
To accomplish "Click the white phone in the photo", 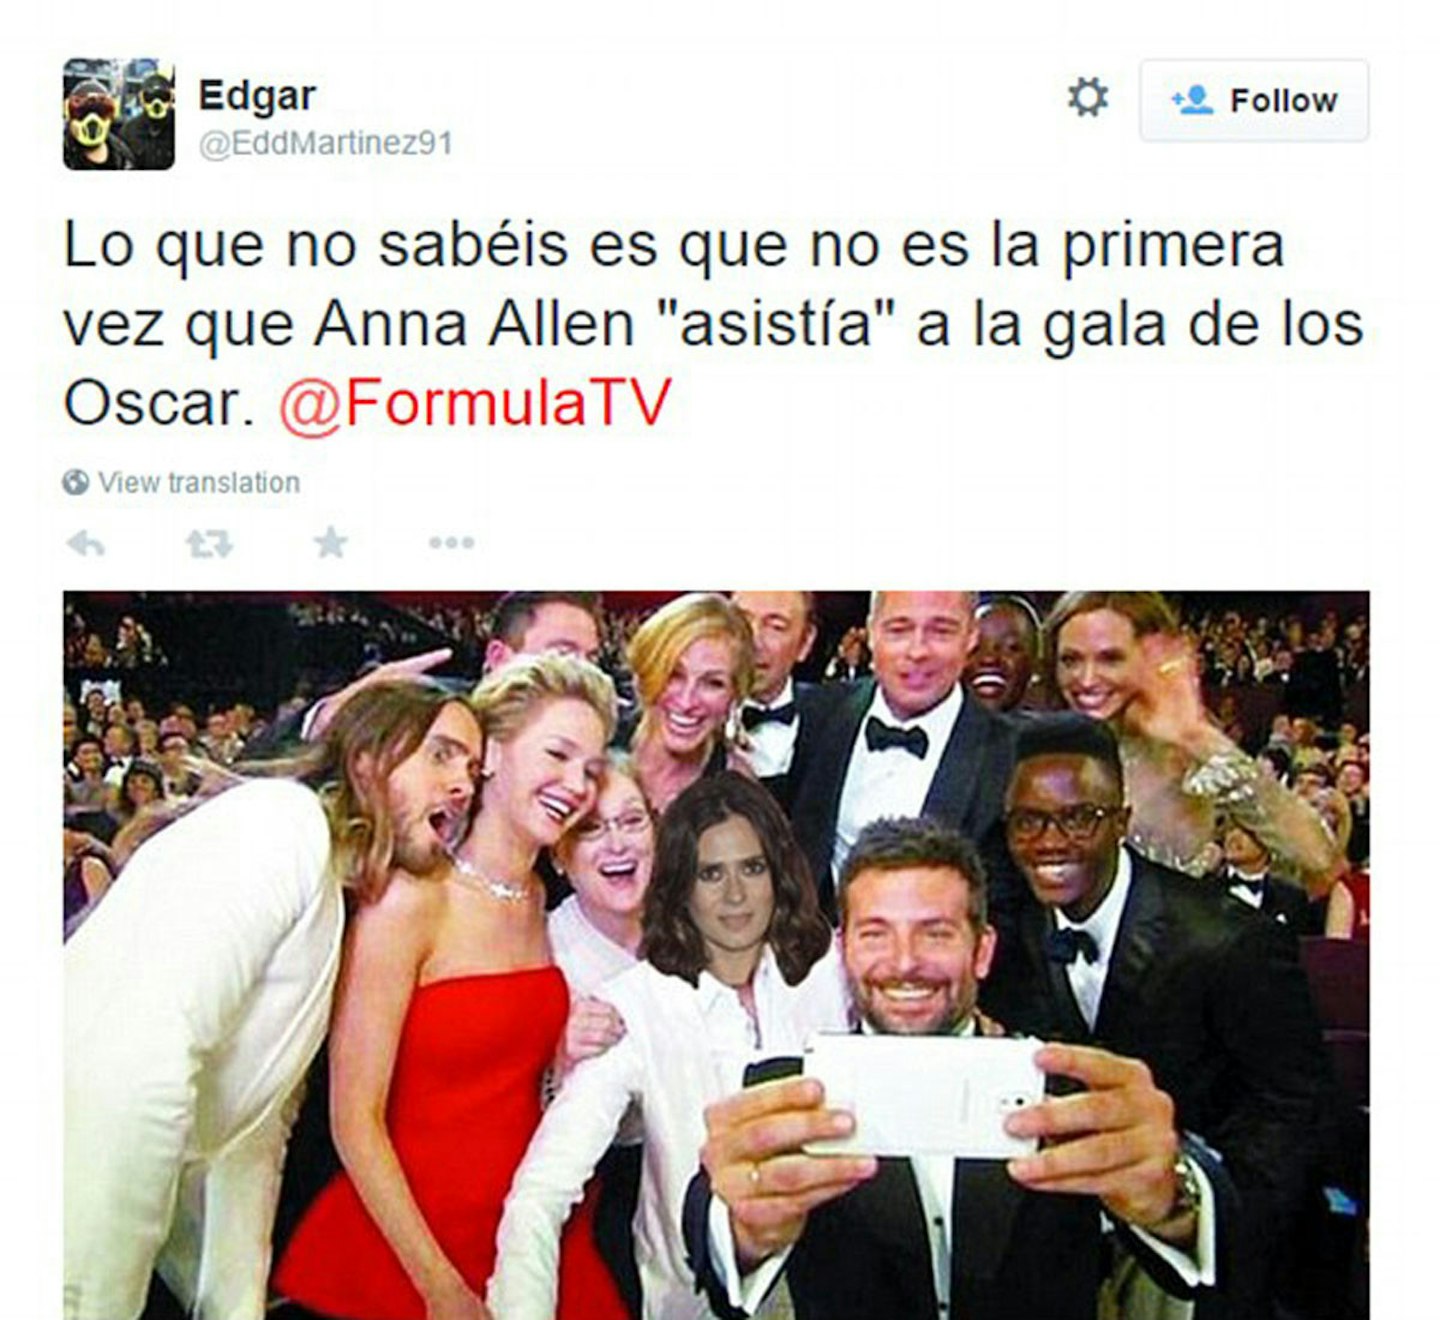I will 924,1096.
